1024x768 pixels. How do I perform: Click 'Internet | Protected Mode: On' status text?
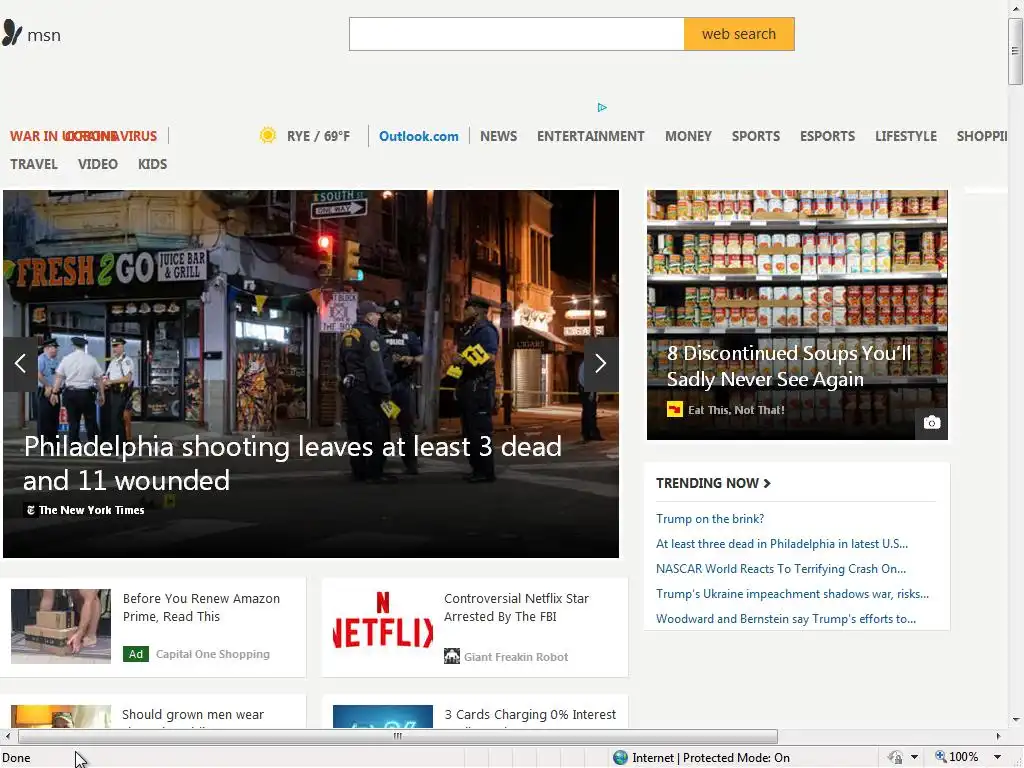tap(711, 758)
